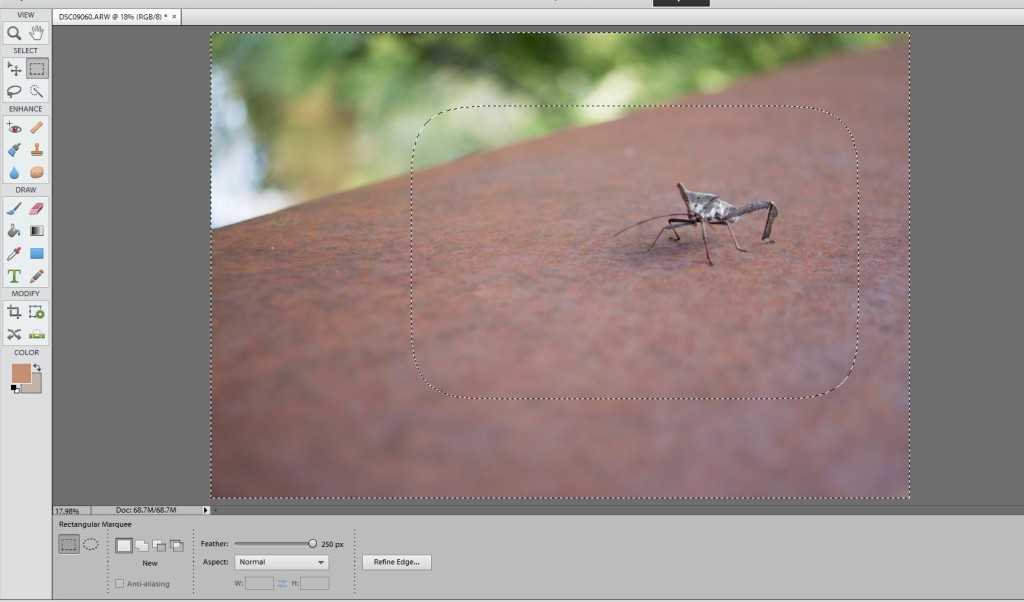The width and height of the screenshot is (1024, 602).
Task: Select the Hand tool
Action: click(x=37, y=33)
